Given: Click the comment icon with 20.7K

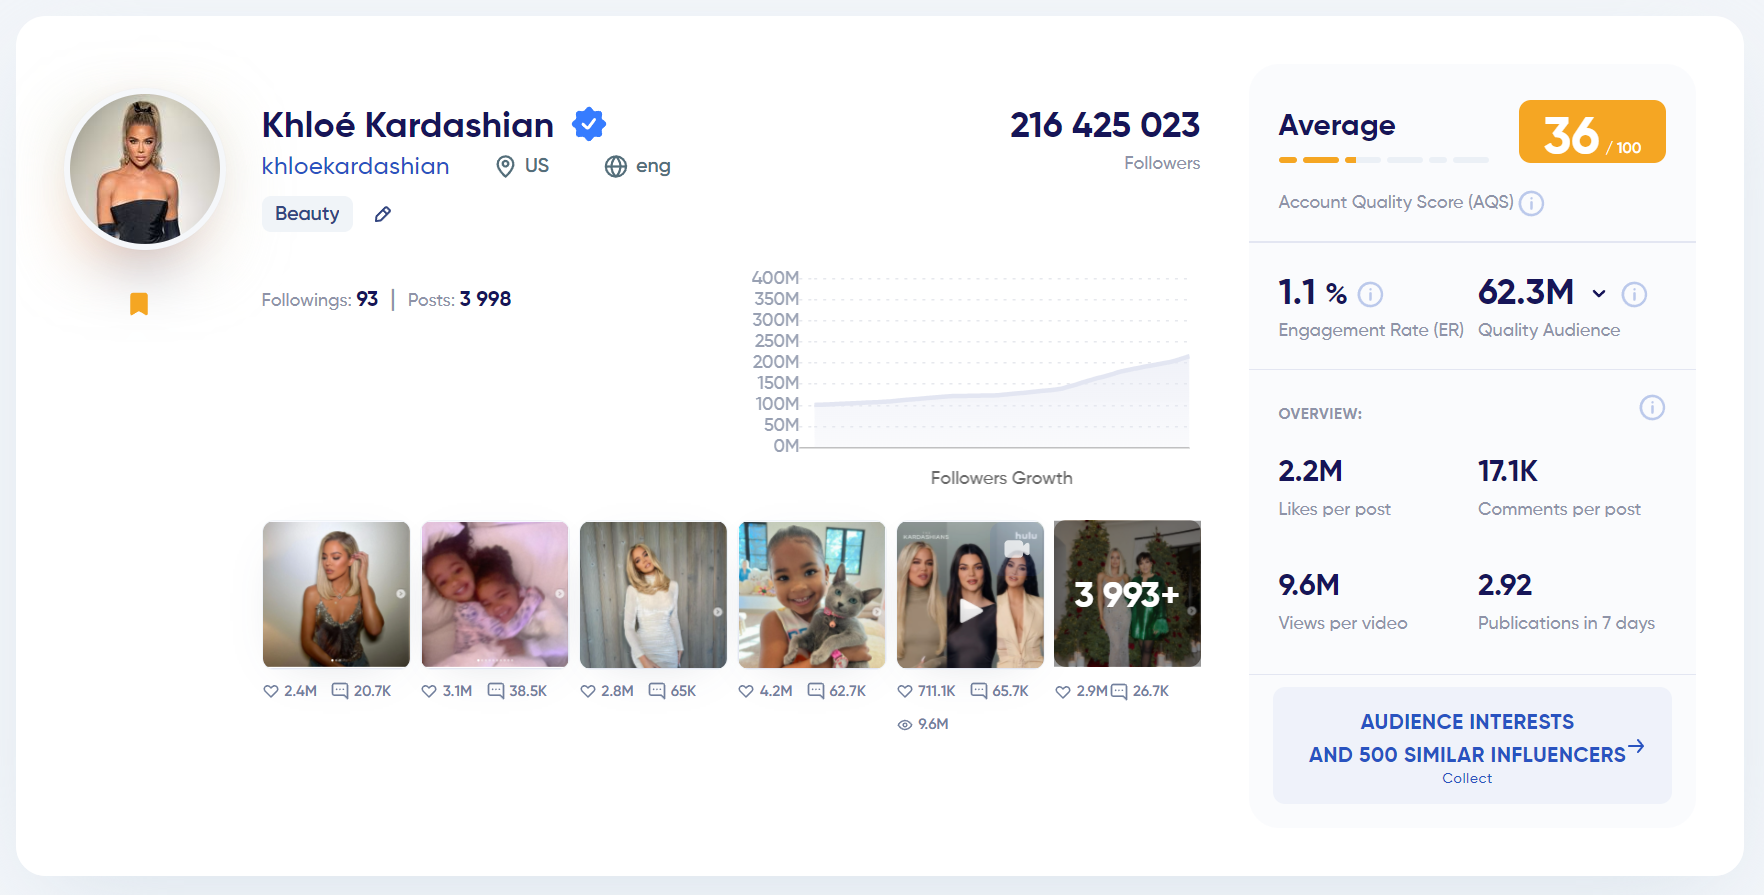Looking at the screenshot, I should (340, 691).
